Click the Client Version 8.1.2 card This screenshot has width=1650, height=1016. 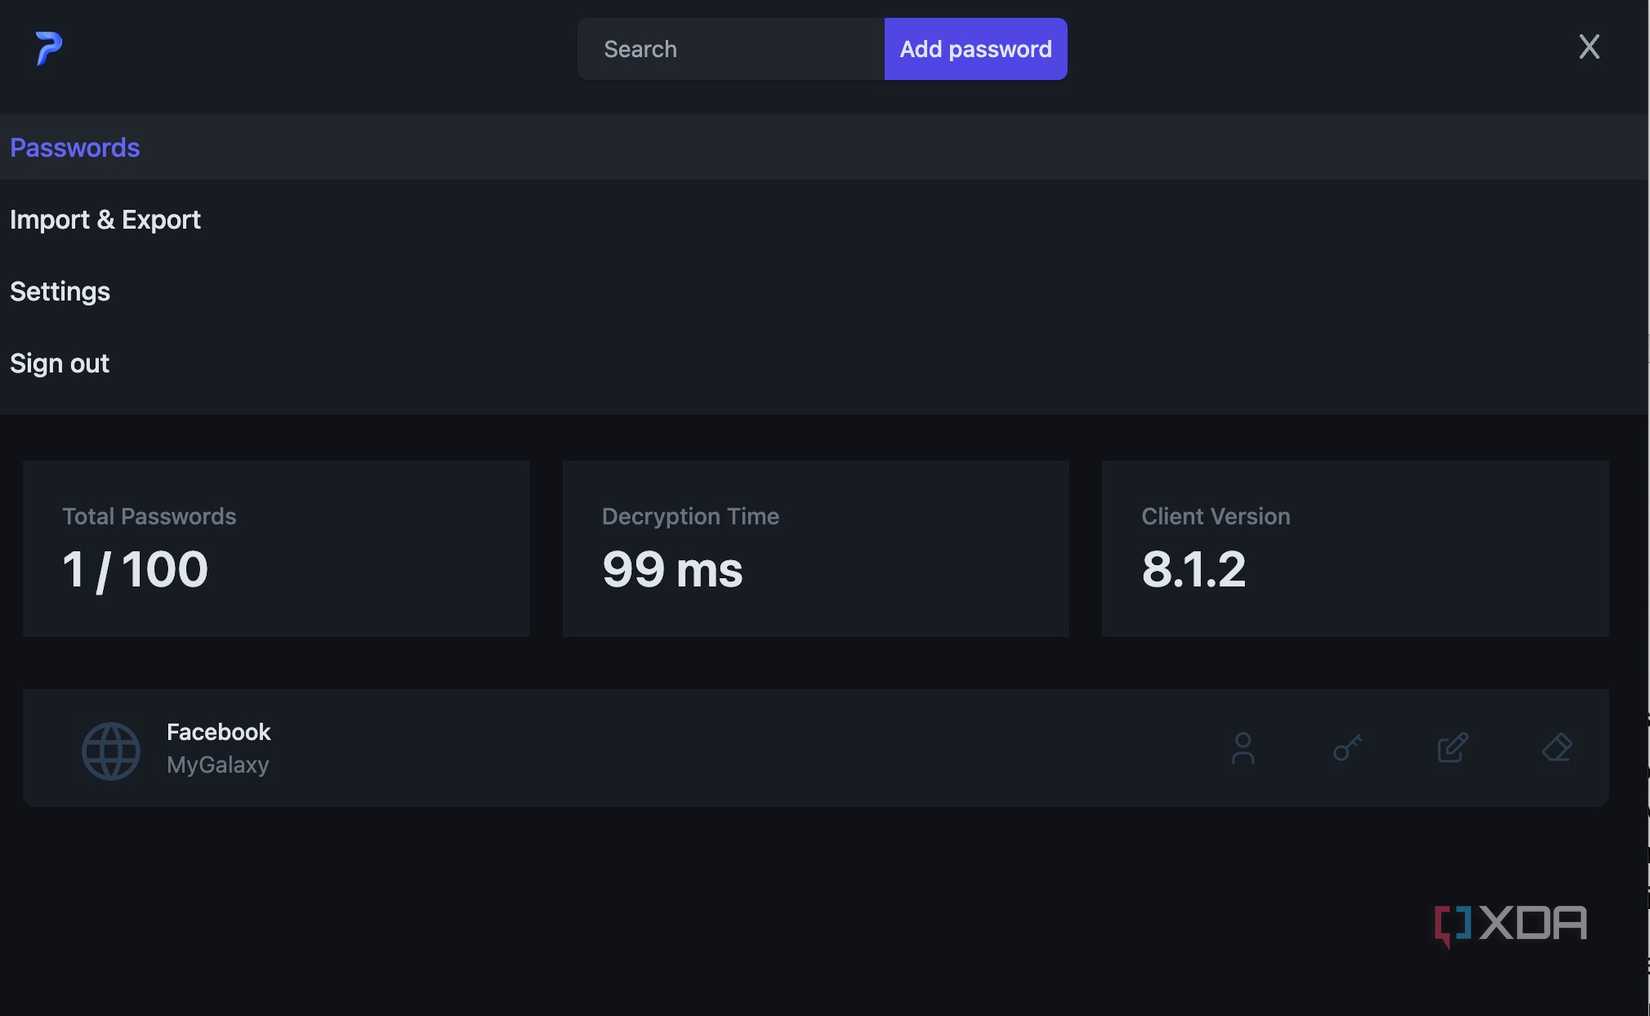point(1355,548)
